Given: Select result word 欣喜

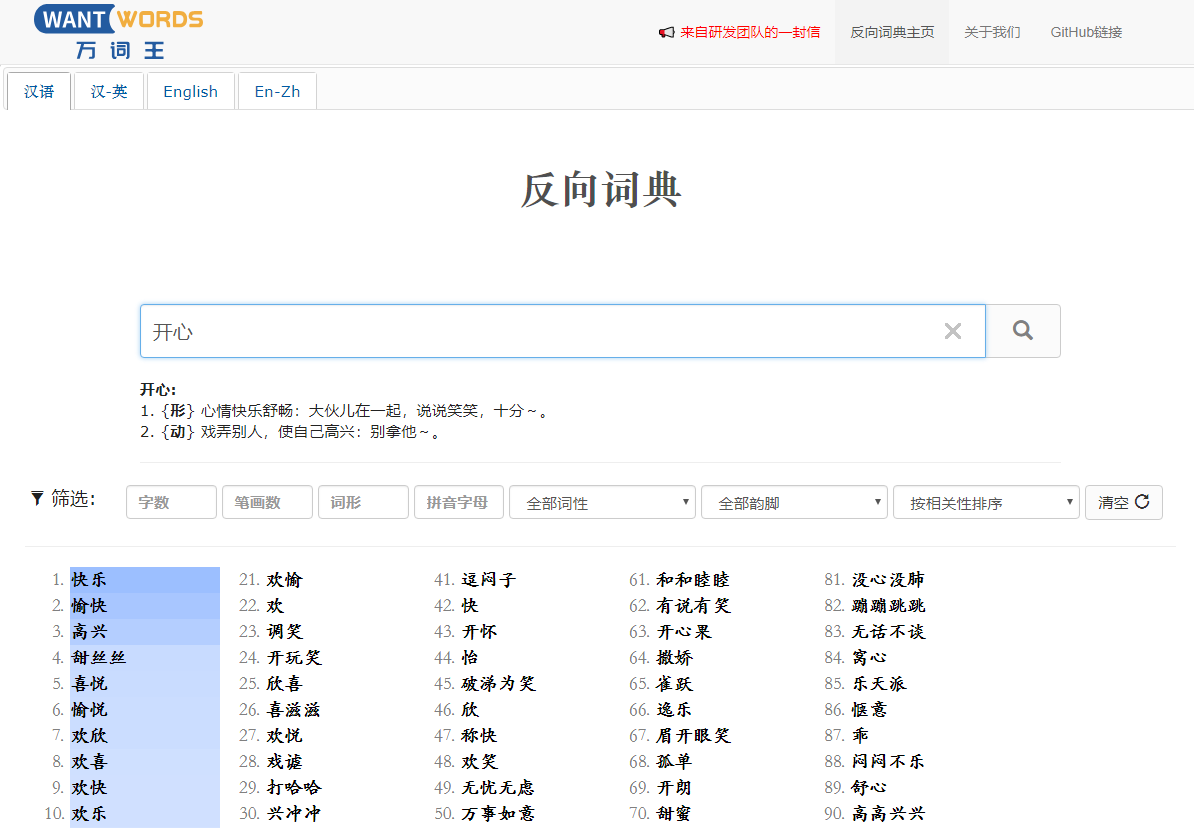Looking at the screenshot, I should click(284, 683).
